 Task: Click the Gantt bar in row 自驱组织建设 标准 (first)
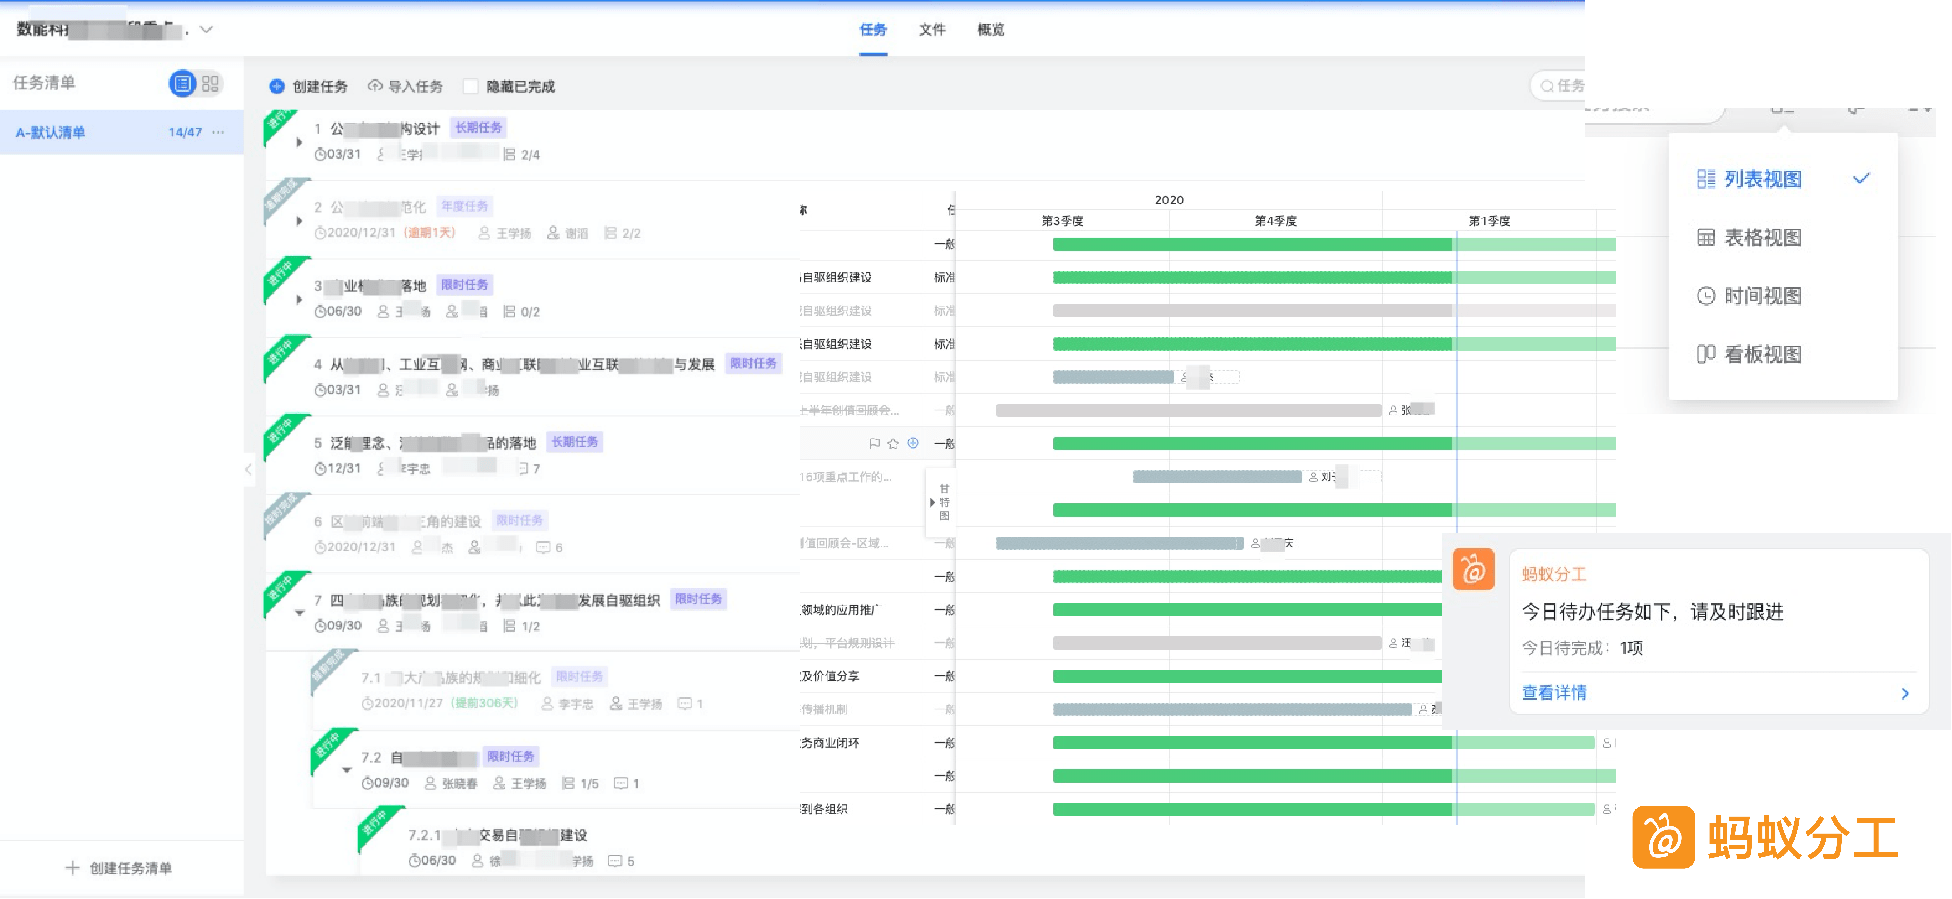[1334, 277]
